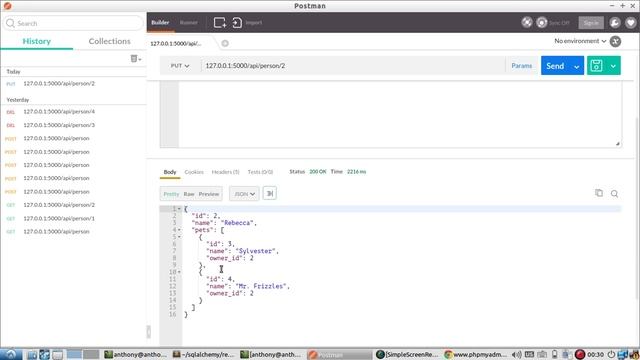Click the new tab window icon in header
Viewport: 640px width, 360px height.
pos(220,22)
